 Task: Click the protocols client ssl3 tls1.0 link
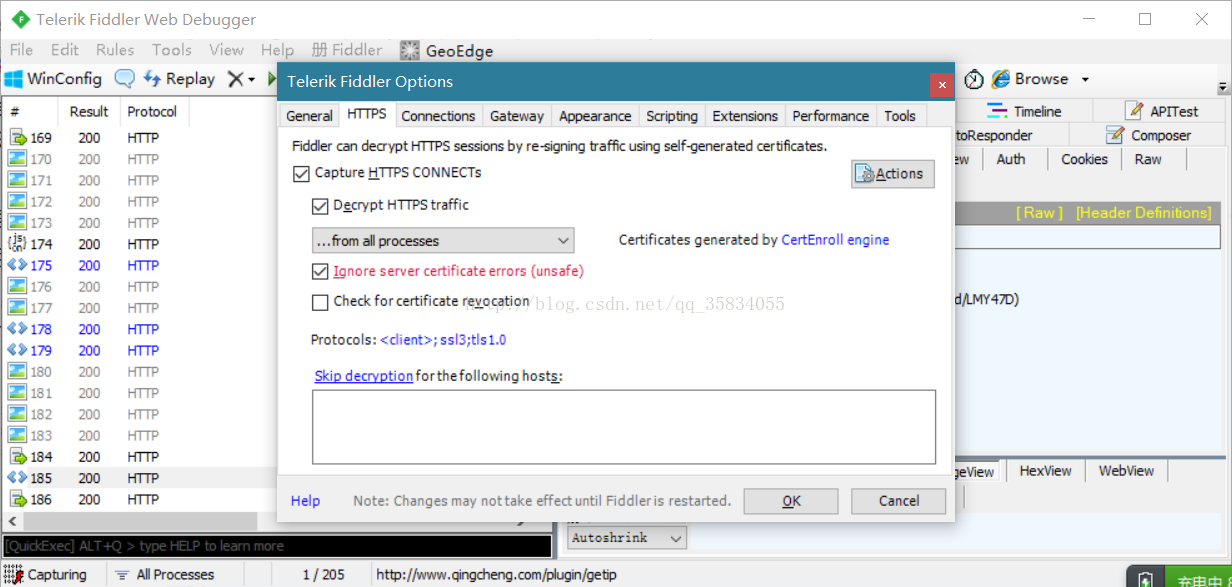443,340
